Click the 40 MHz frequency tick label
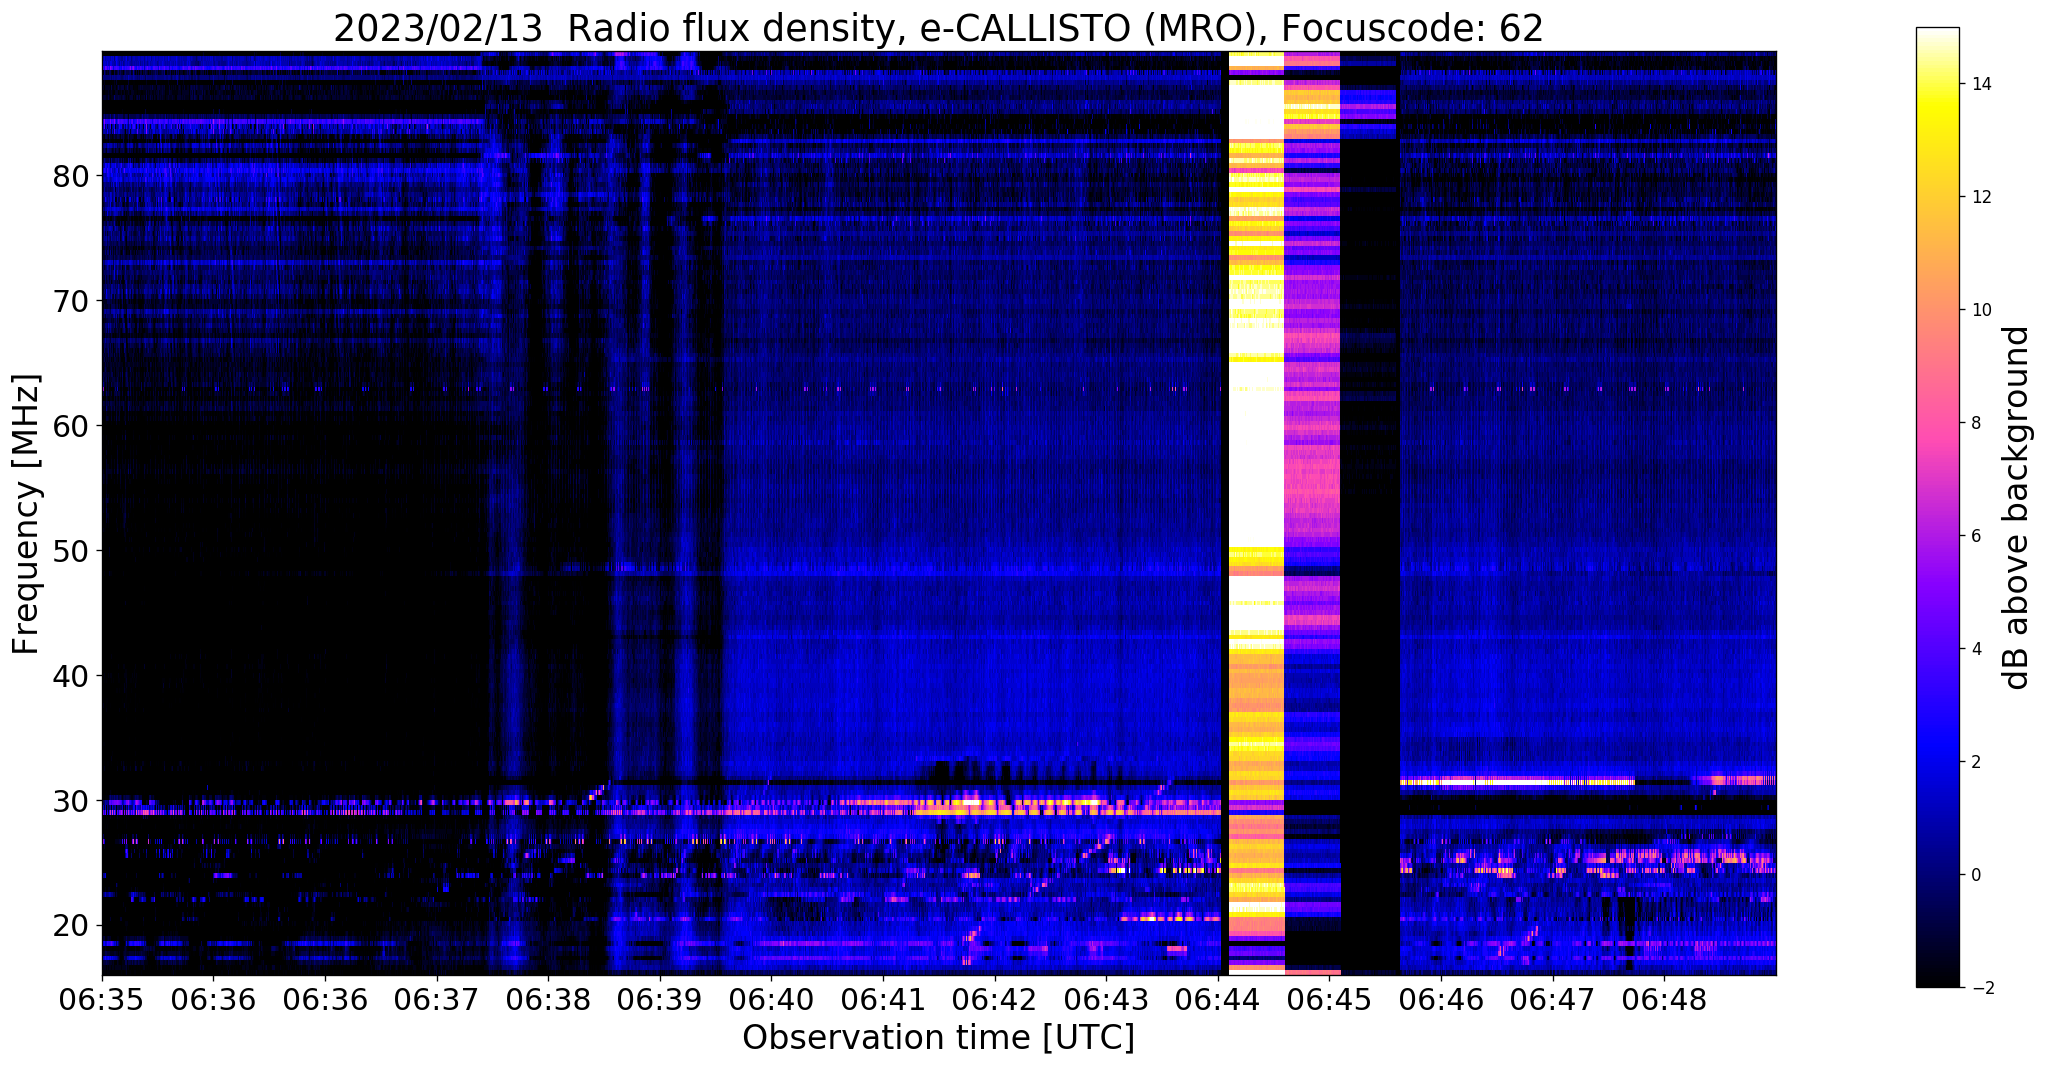 pos(71,676)
